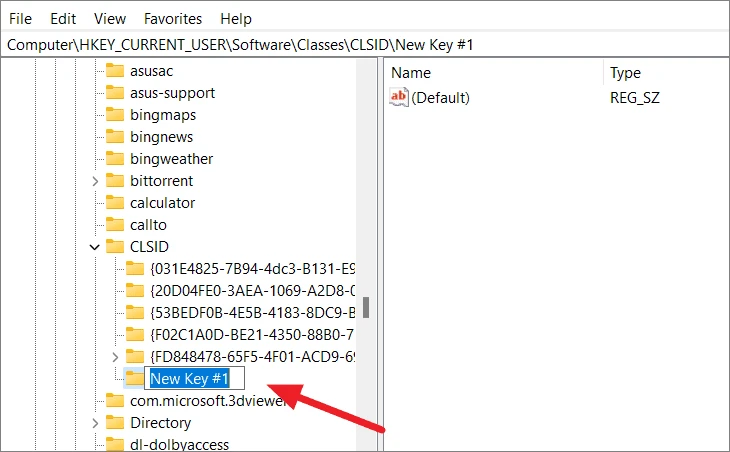
Task: Collapse the CLSID key
Action: (x=95, y=247)
